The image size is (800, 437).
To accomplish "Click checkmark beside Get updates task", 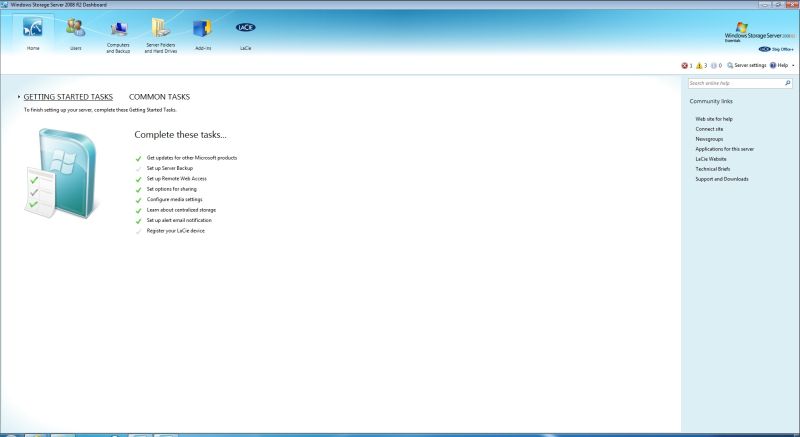I will (x=138, y=159).
